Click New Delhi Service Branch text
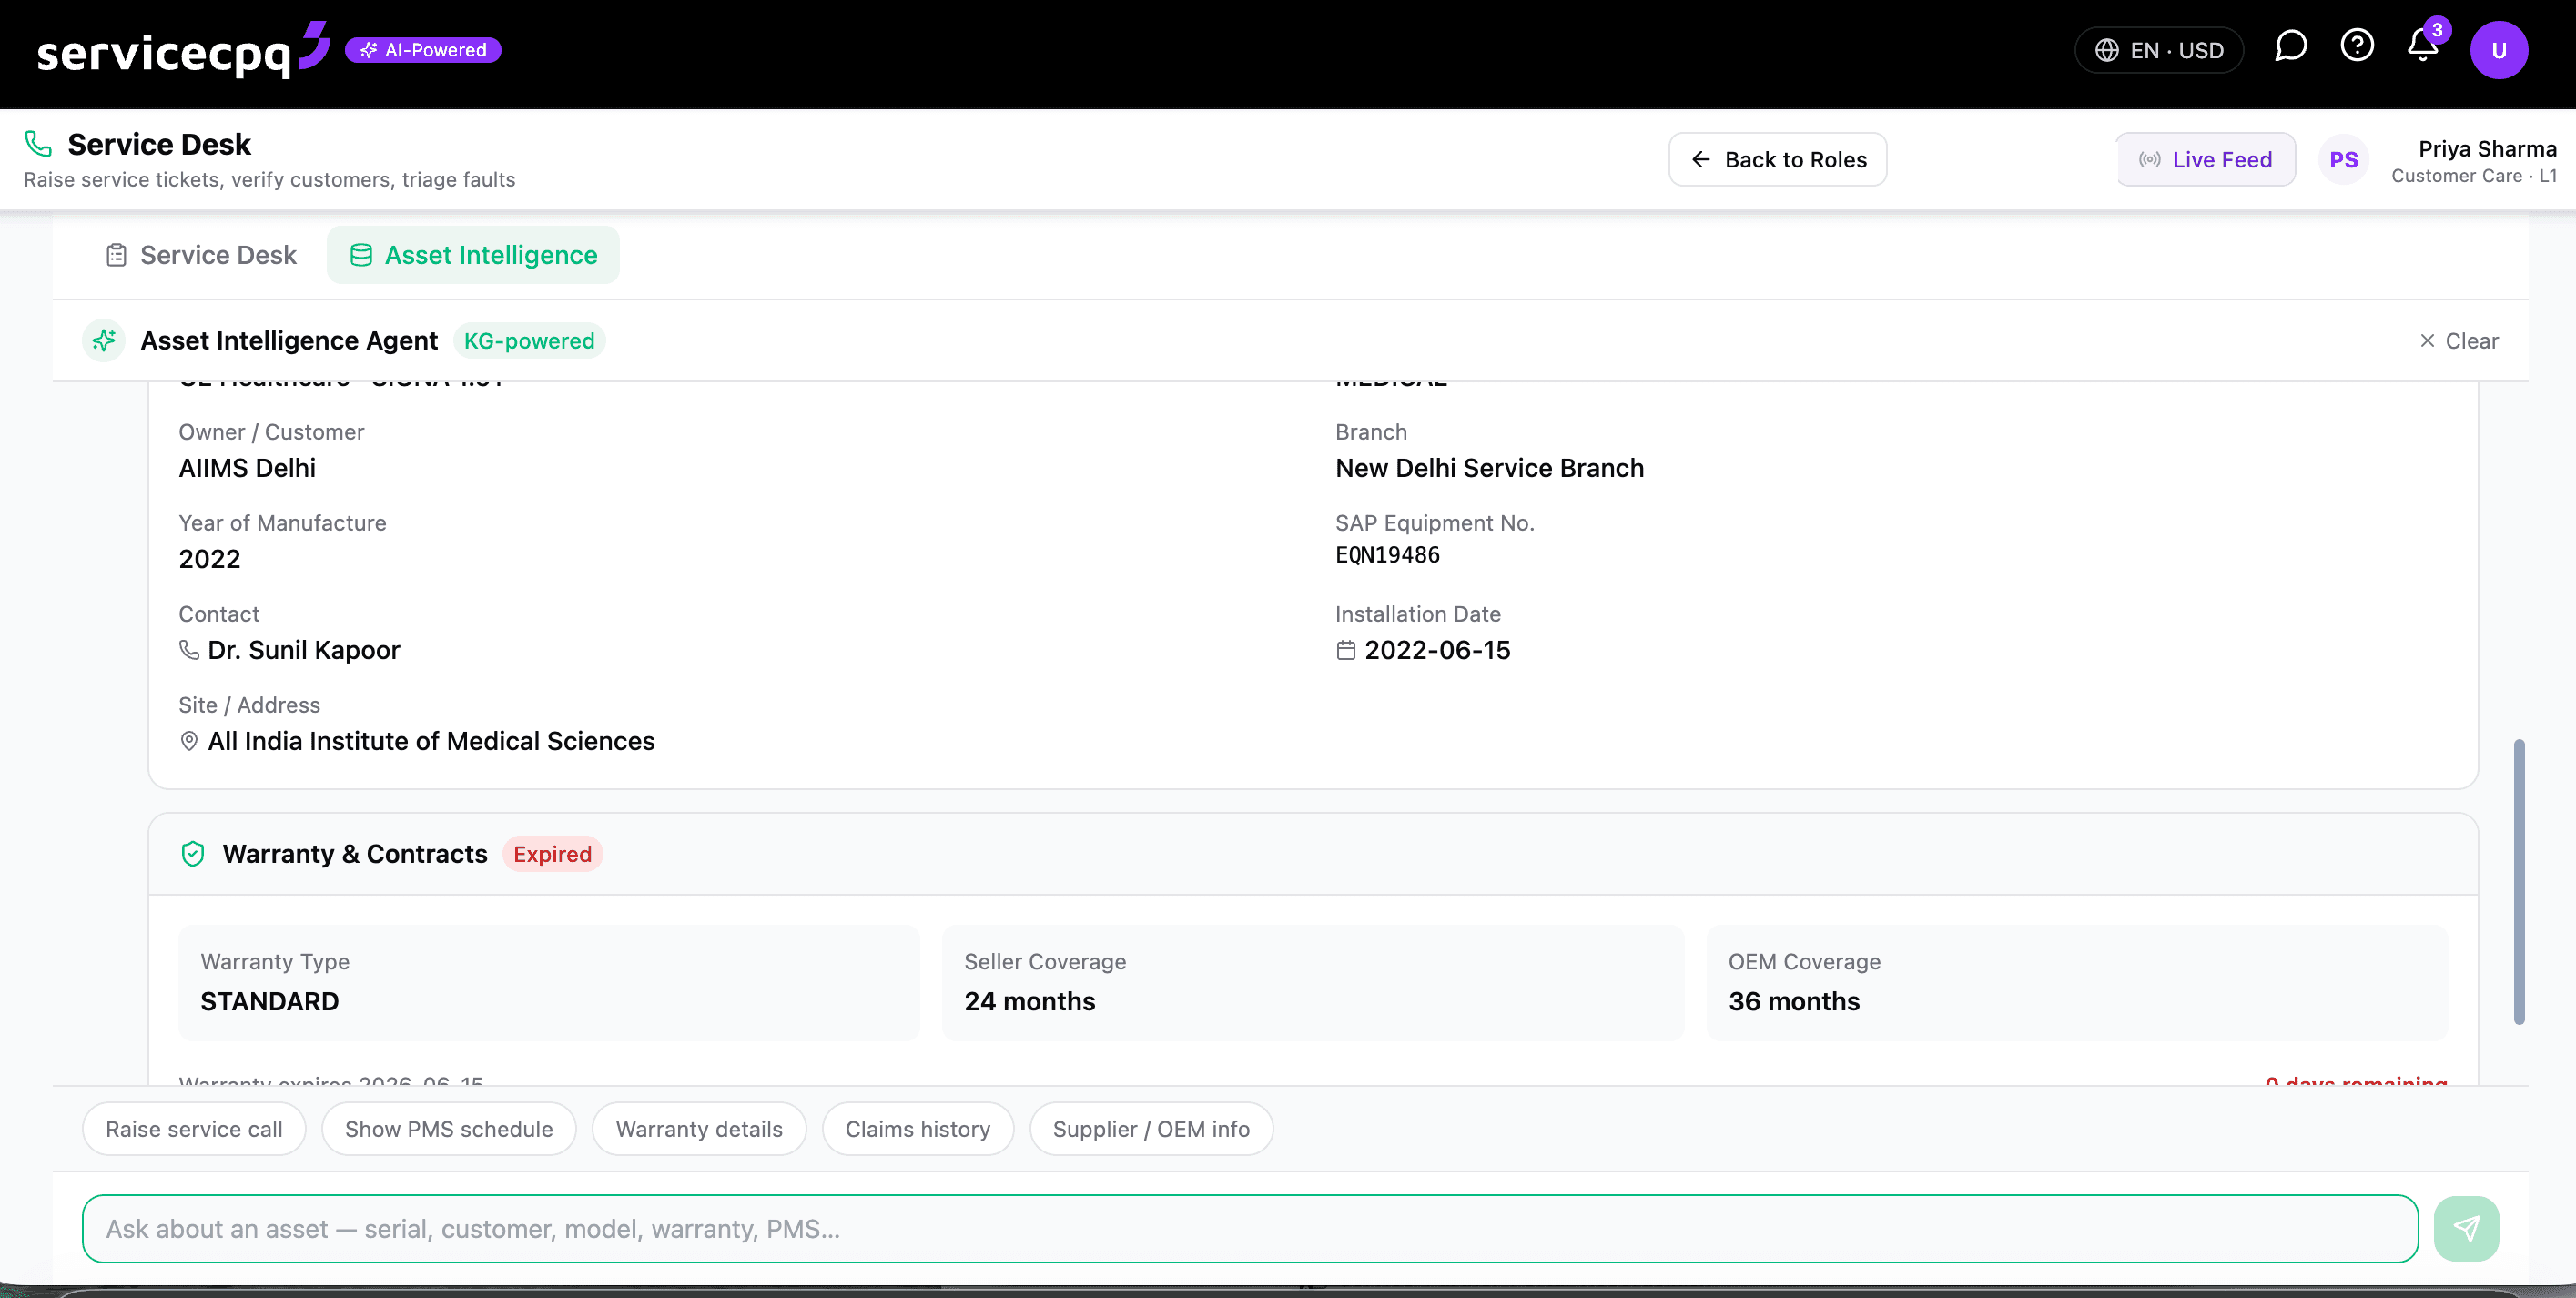The width and height of the screenshot is (2576, 1298). pos(1489,468)
